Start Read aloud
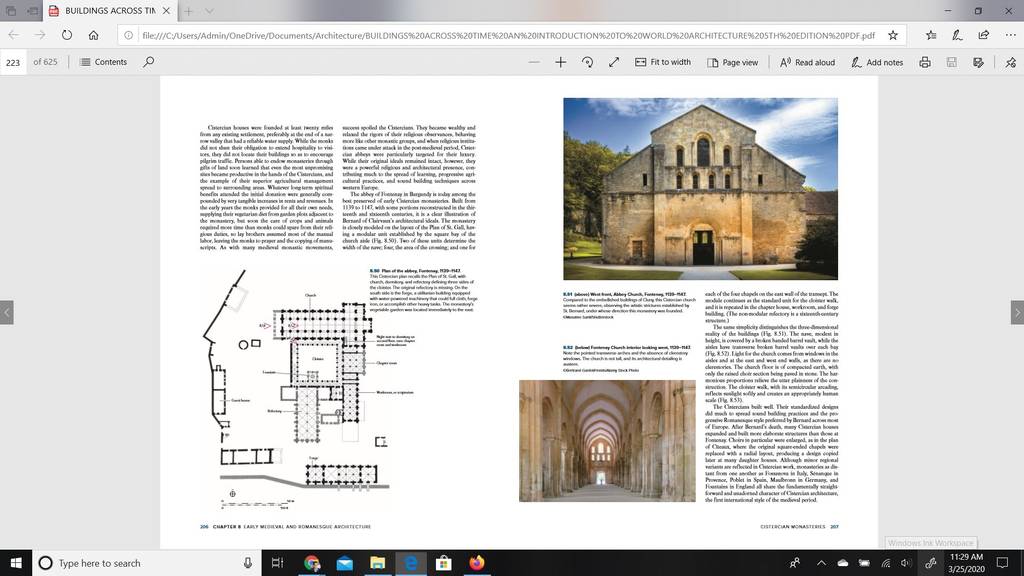 (x=807, y=62)
